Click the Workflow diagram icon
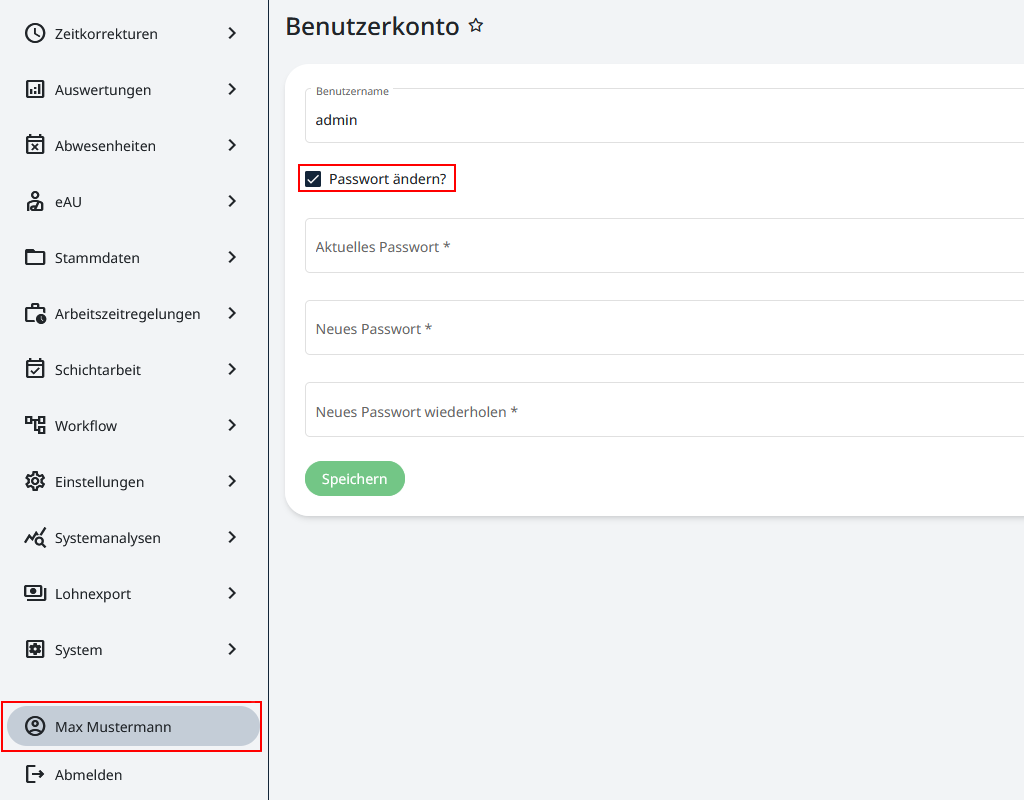 pyautogui.click(x=35, y=425)
